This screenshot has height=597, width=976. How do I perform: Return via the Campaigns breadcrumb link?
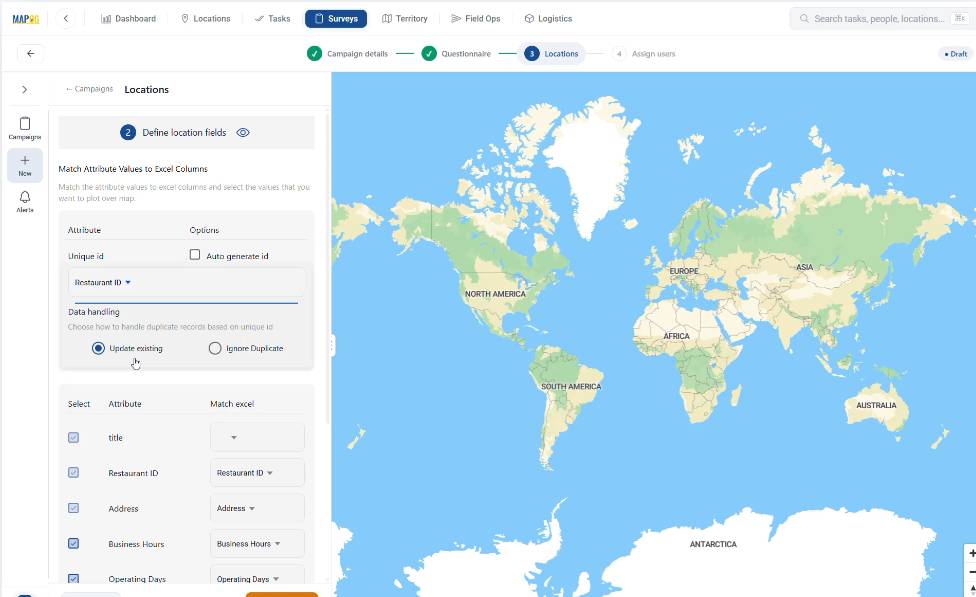90,89
